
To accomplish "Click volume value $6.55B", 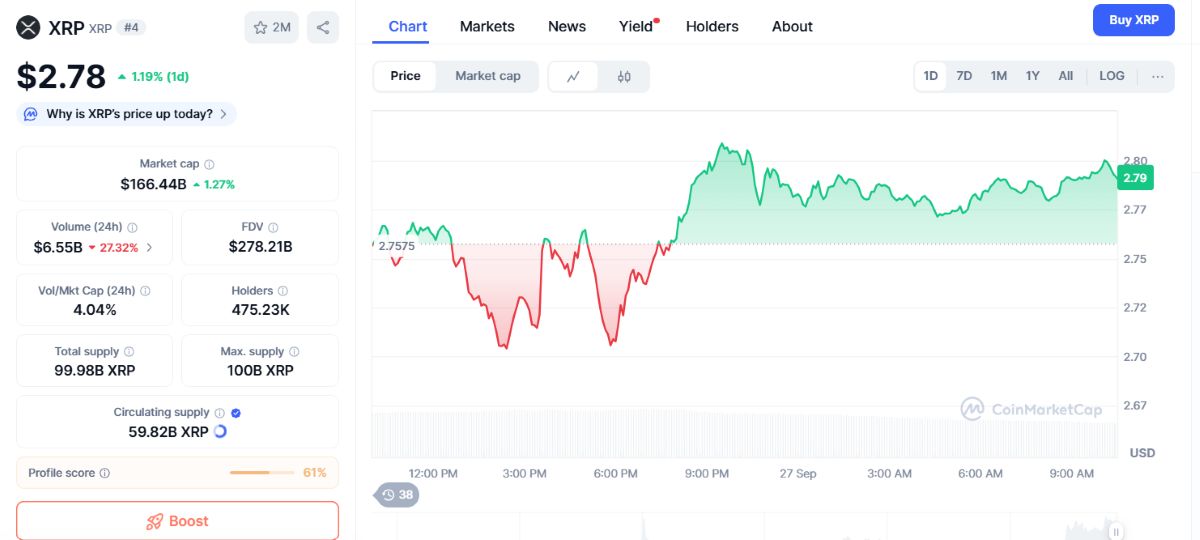I will [x=58, y=247].
